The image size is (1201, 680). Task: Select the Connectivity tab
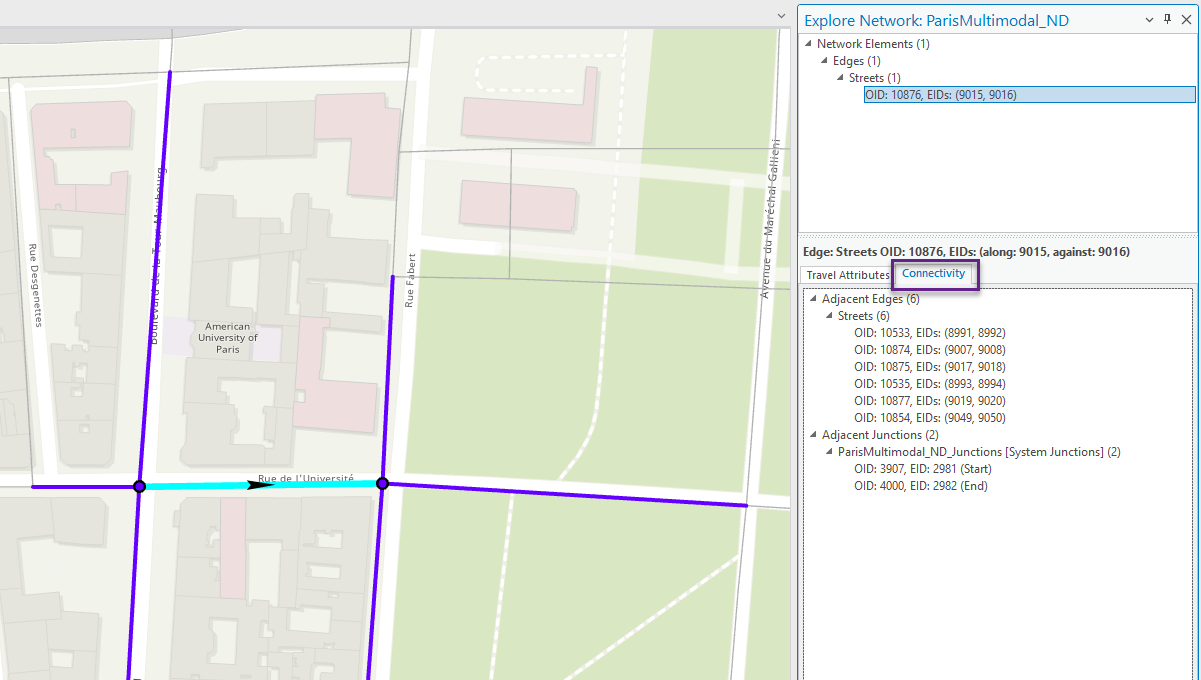coord(934,272)
